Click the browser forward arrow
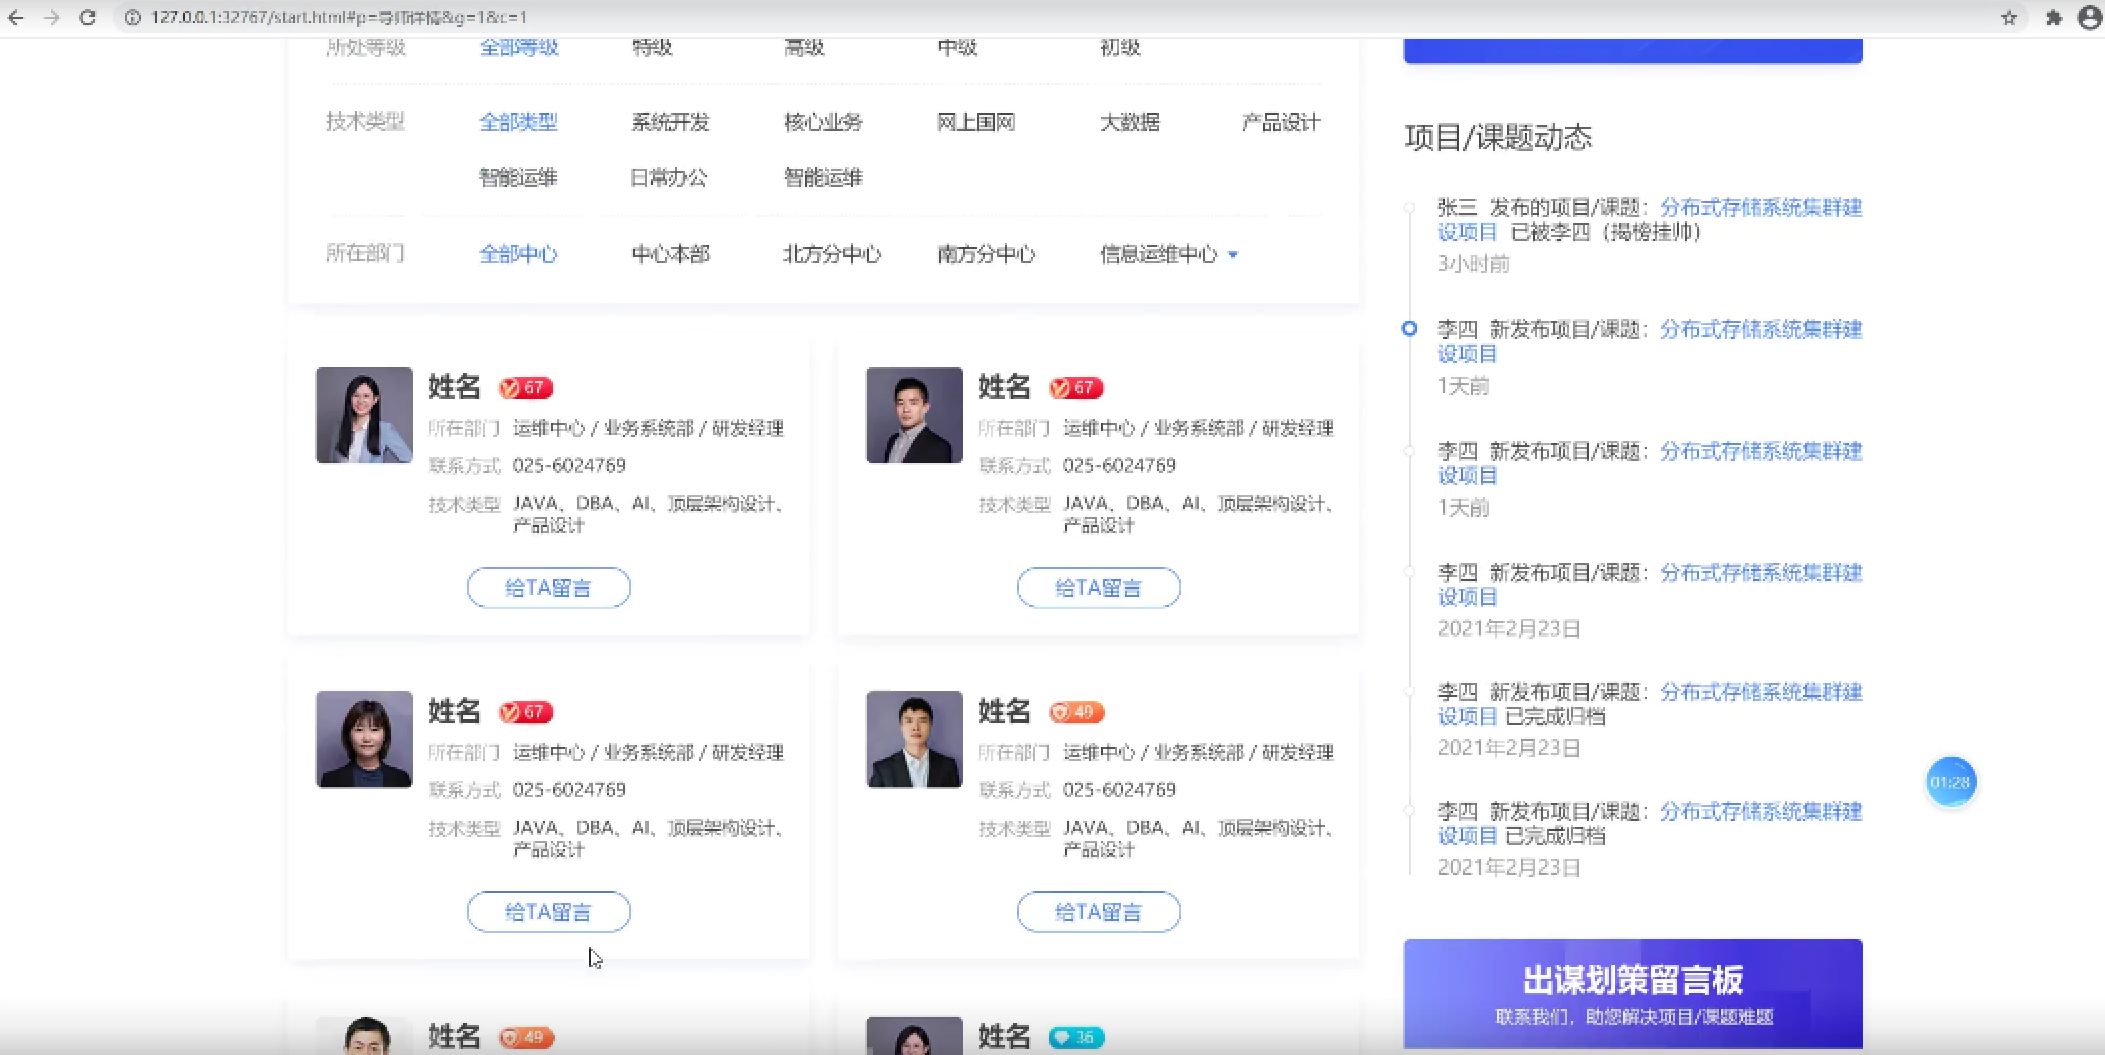The width and height of the screenshot is (2105, 1055). (52, 17)
